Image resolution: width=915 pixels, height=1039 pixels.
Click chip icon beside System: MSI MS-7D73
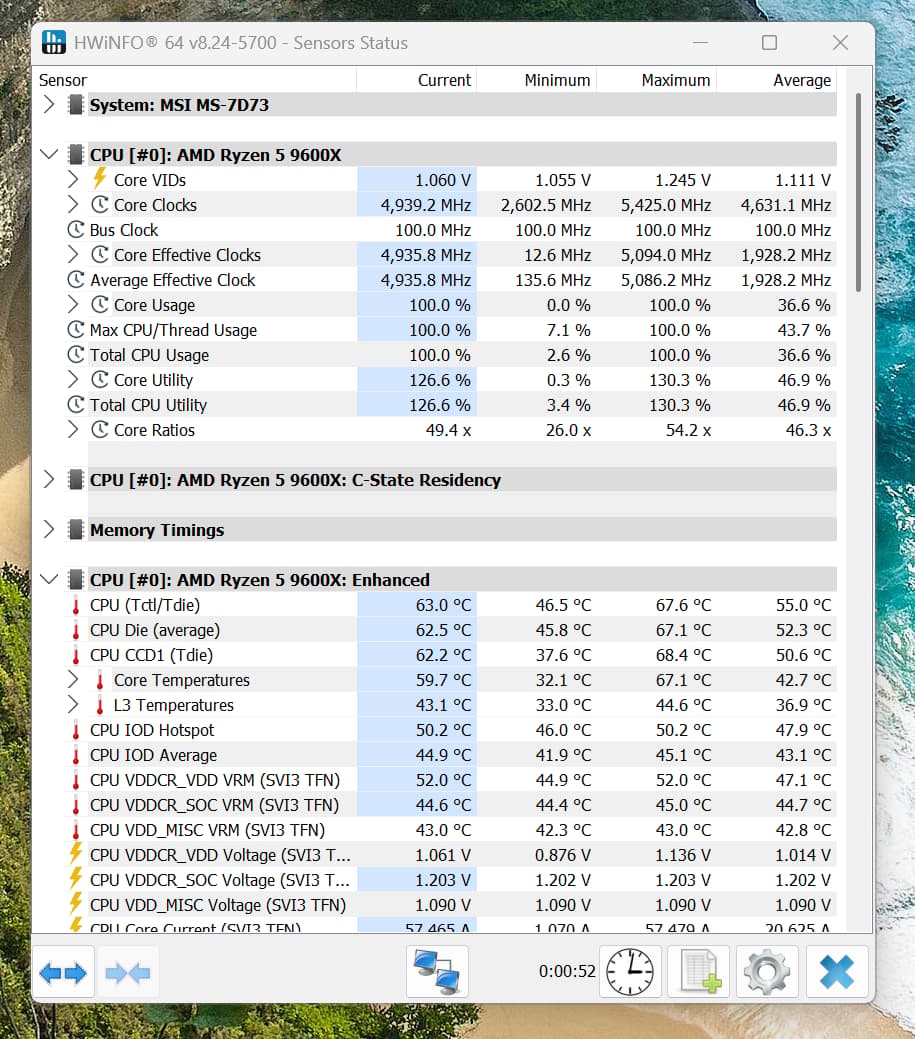tap(76, 105)
